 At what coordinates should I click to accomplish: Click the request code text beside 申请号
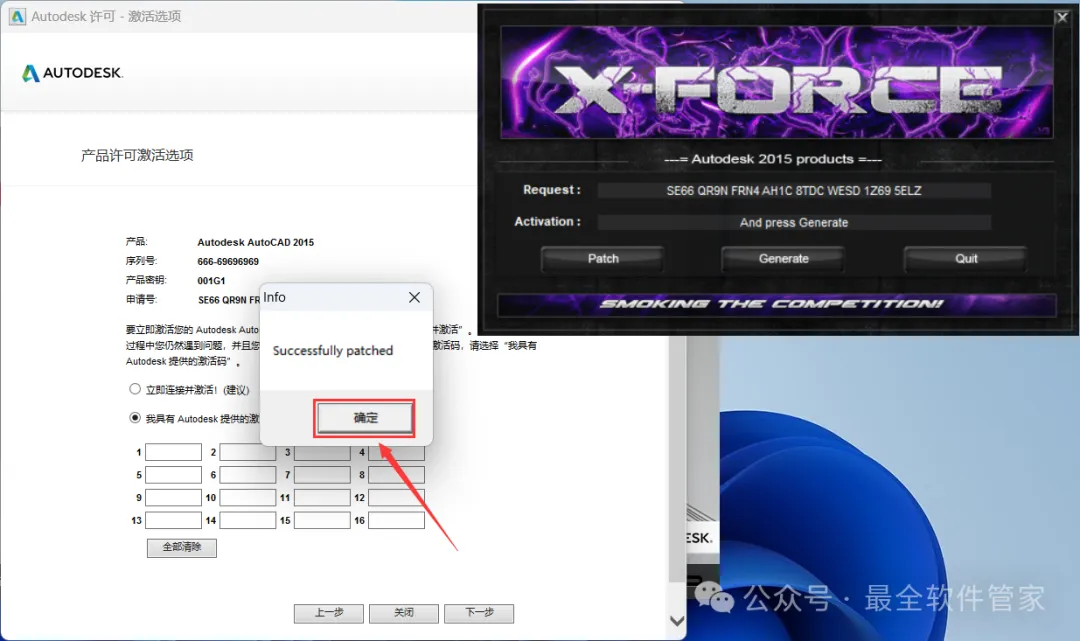229,300
